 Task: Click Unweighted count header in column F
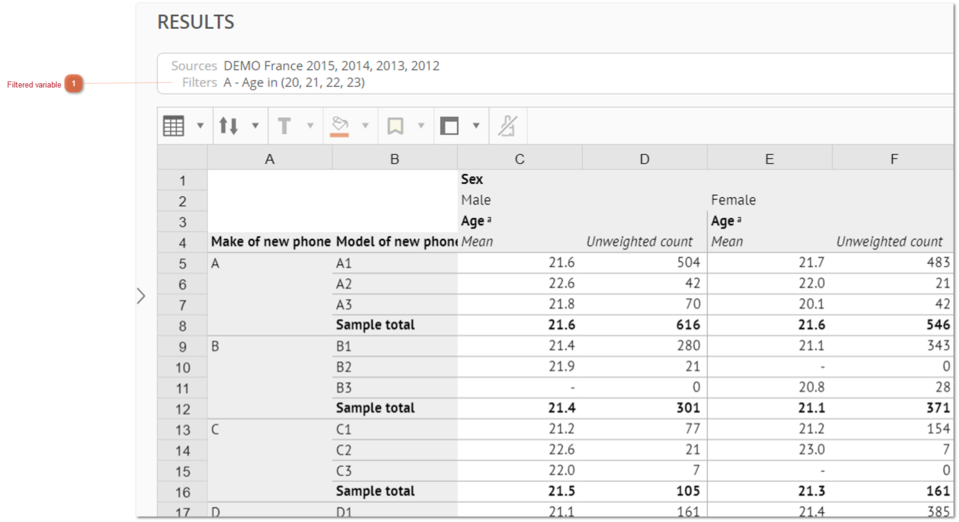[x=889, y=242]
